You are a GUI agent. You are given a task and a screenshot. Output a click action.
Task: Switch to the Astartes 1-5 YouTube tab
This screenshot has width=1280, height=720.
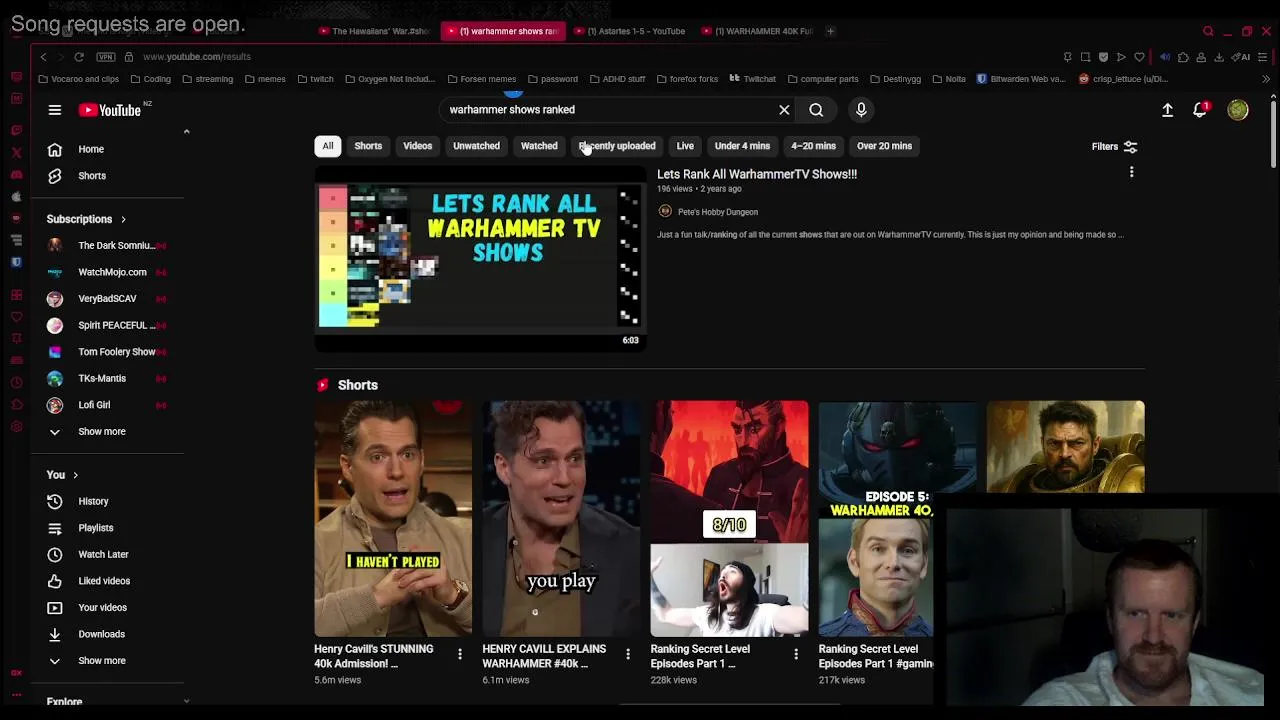[x=630, y=31]
